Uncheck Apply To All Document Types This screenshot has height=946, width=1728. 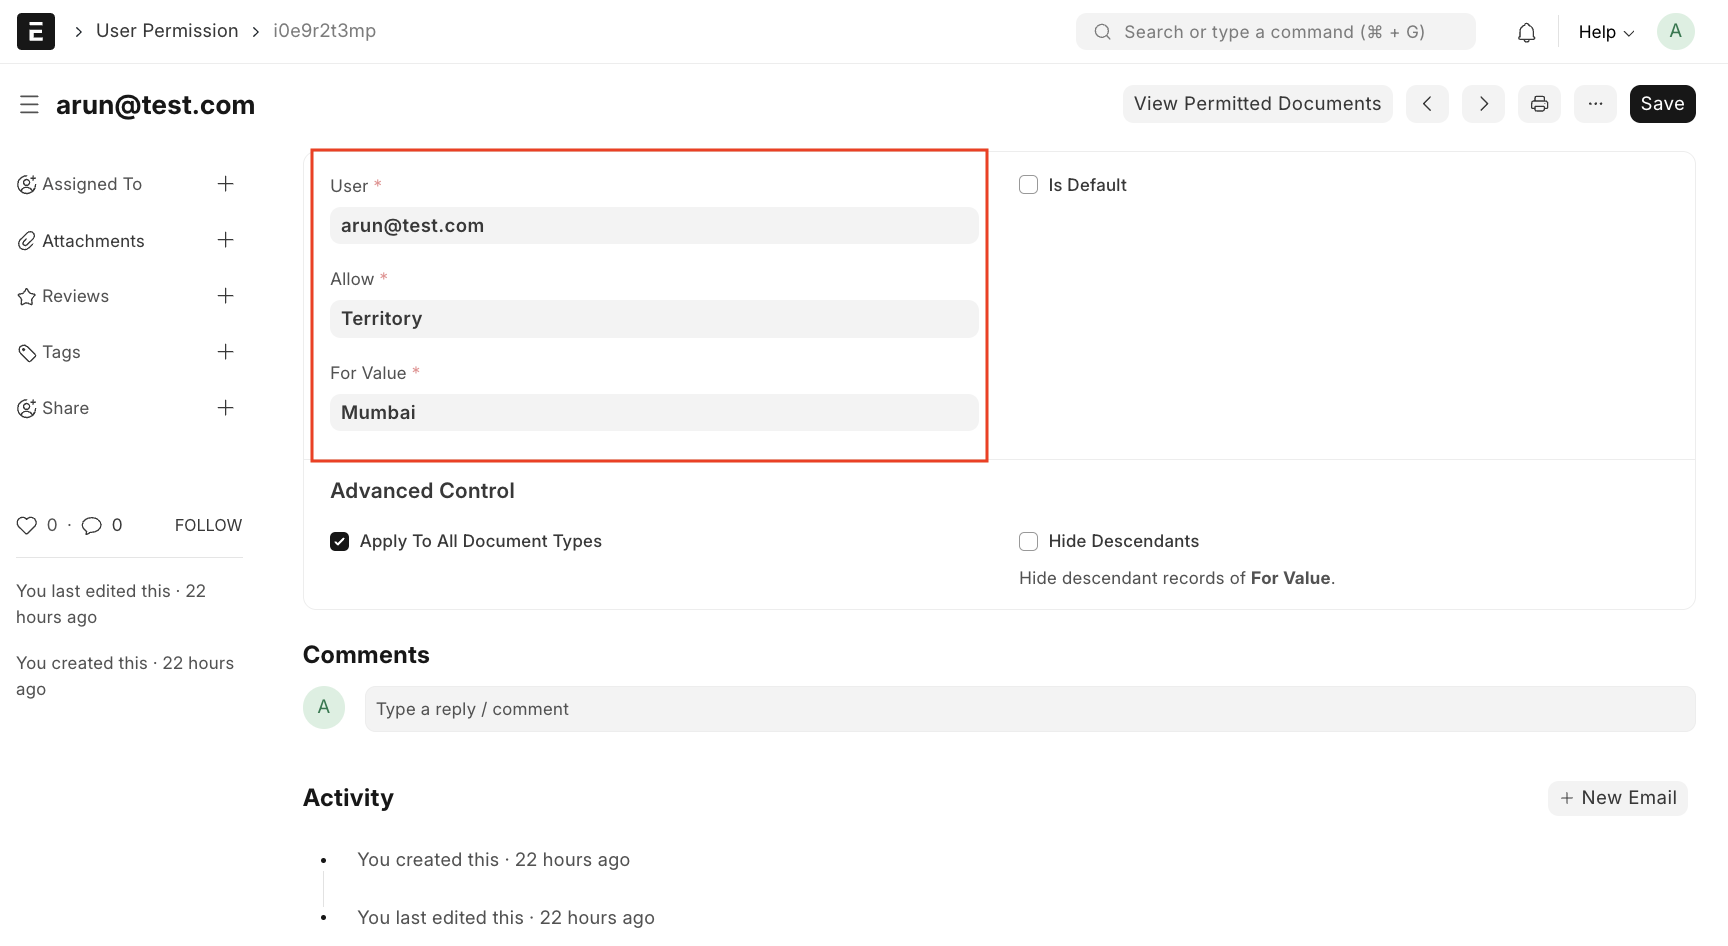(x=340, y=541)
